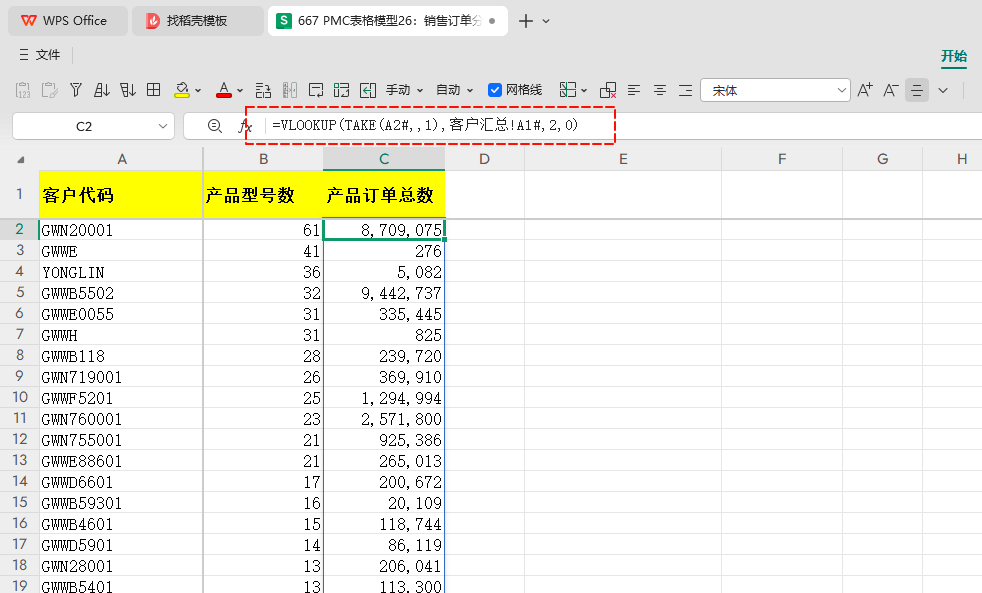
Task: Select header cell 客户代码
Action: [121, 194]
